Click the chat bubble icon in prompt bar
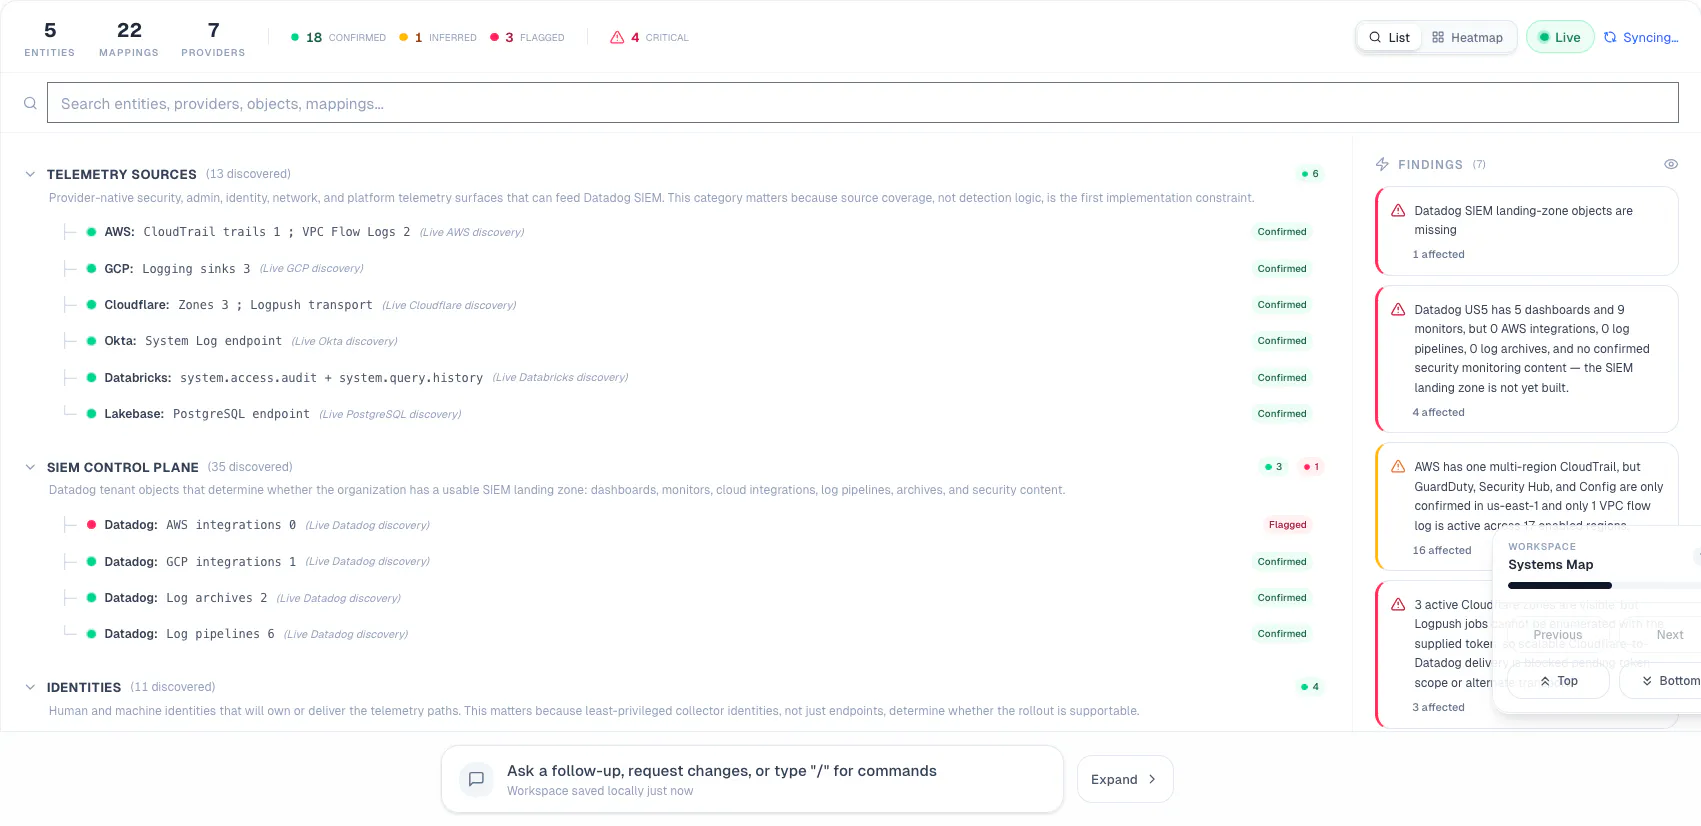1701x826 pixels. [476, 779]
